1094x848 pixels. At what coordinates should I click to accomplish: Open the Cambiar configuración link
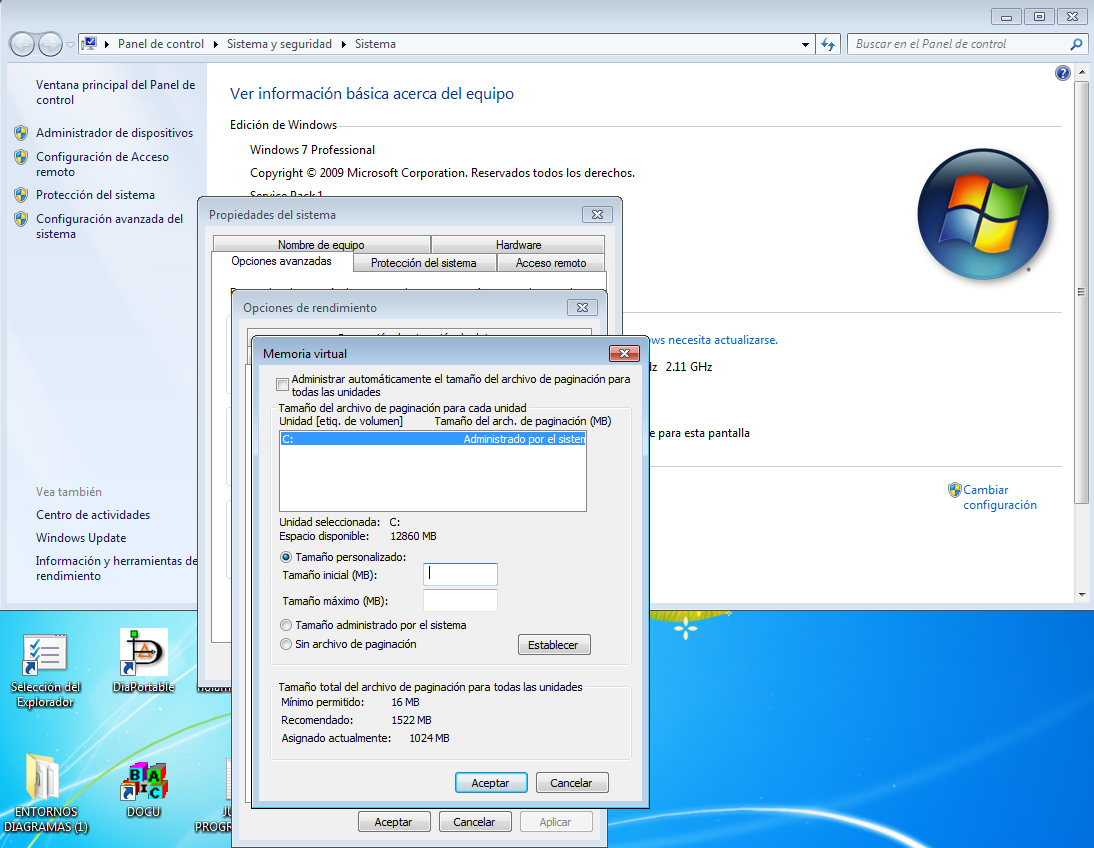point(1000,498)
